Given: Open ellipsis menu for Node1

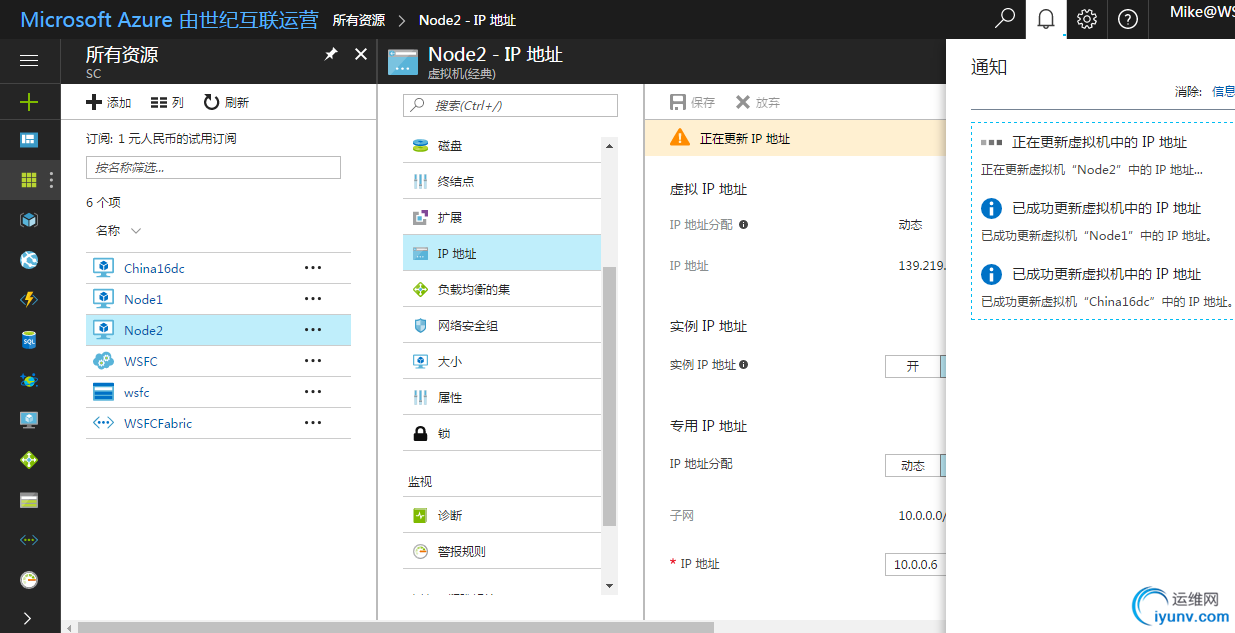Looking at the screenshot, I should coord(313,299).
